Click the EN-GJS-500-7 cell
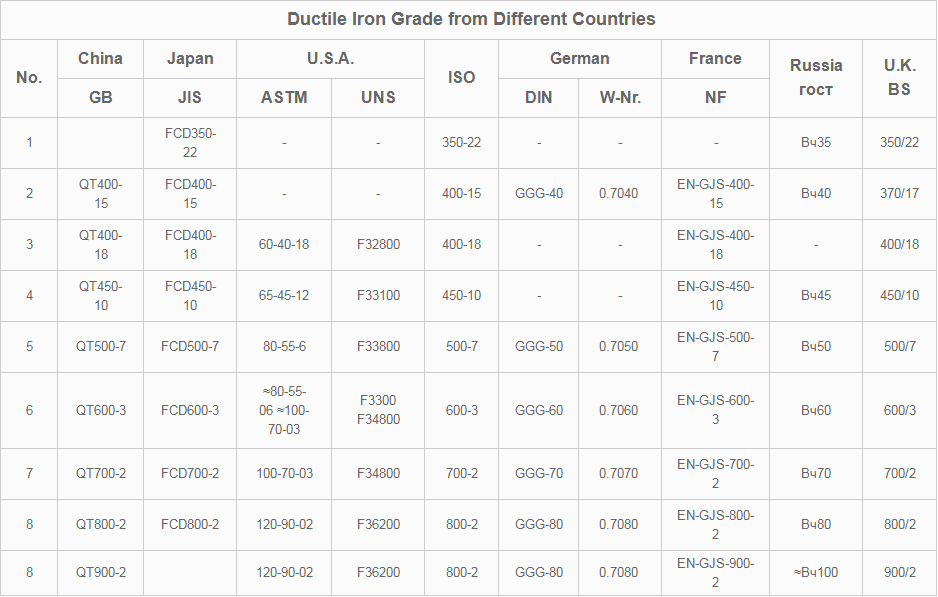938x597 pixels. [715, 346]
